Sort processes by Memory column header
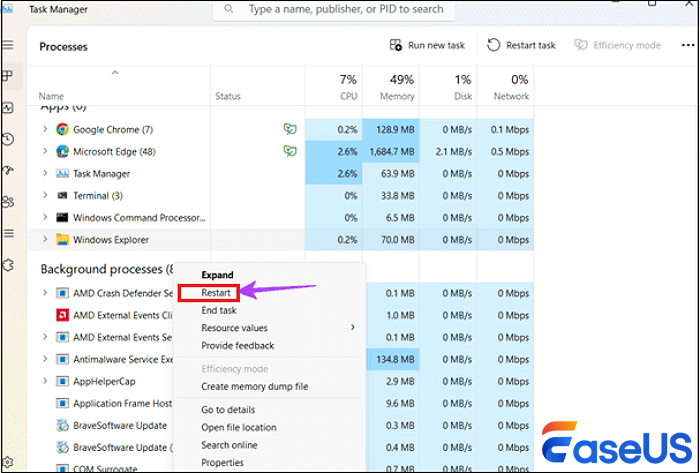This screenshot has height=473, width=700. pyautogui.click(x=399, y=88)
